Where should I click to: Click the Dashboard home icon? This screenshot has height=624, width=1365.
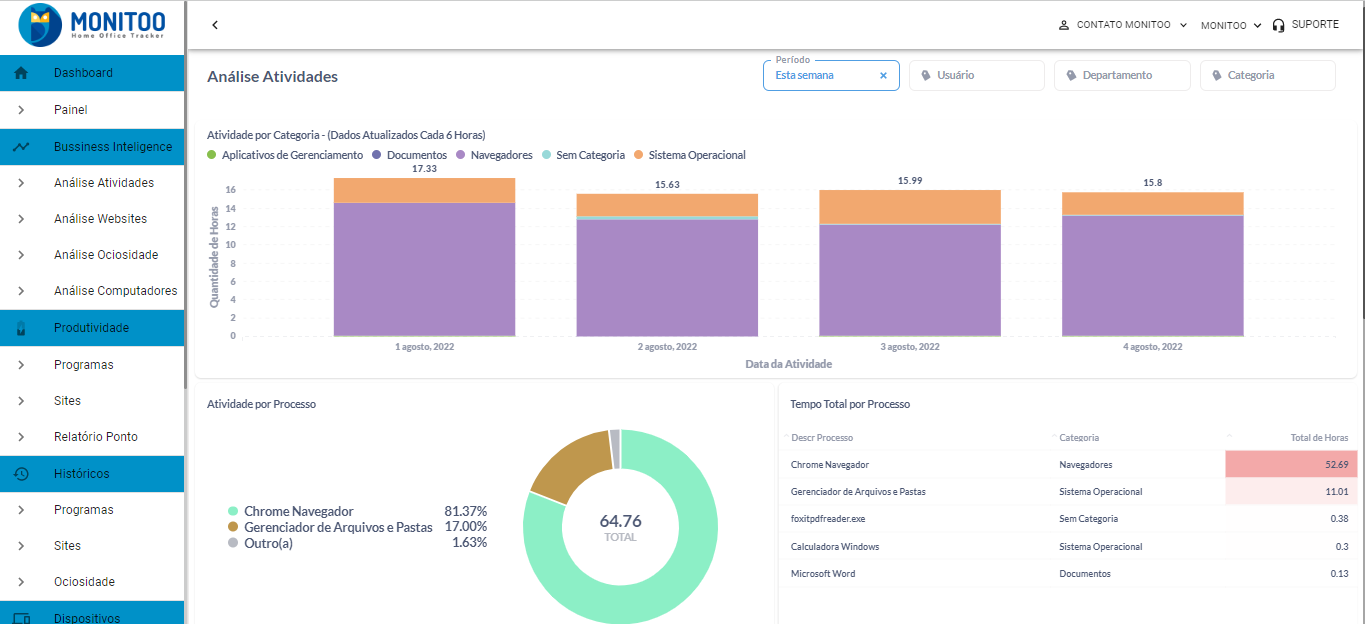(21, 73)
